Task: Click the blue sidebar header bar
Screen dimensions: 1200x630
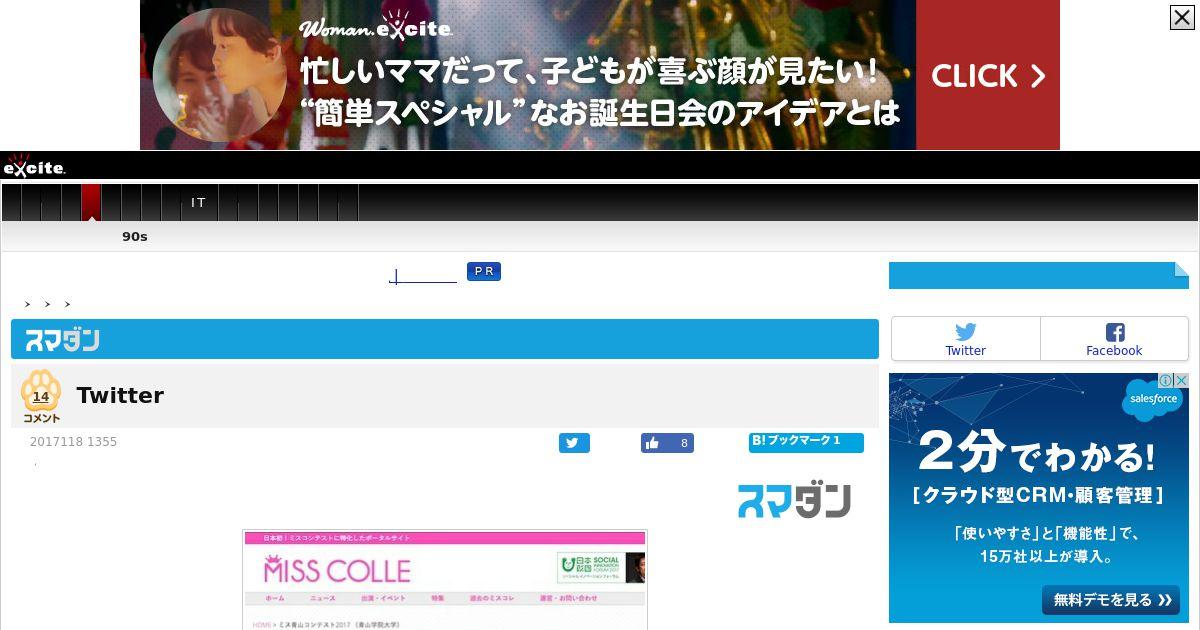Action: (x=1039, y=275)
